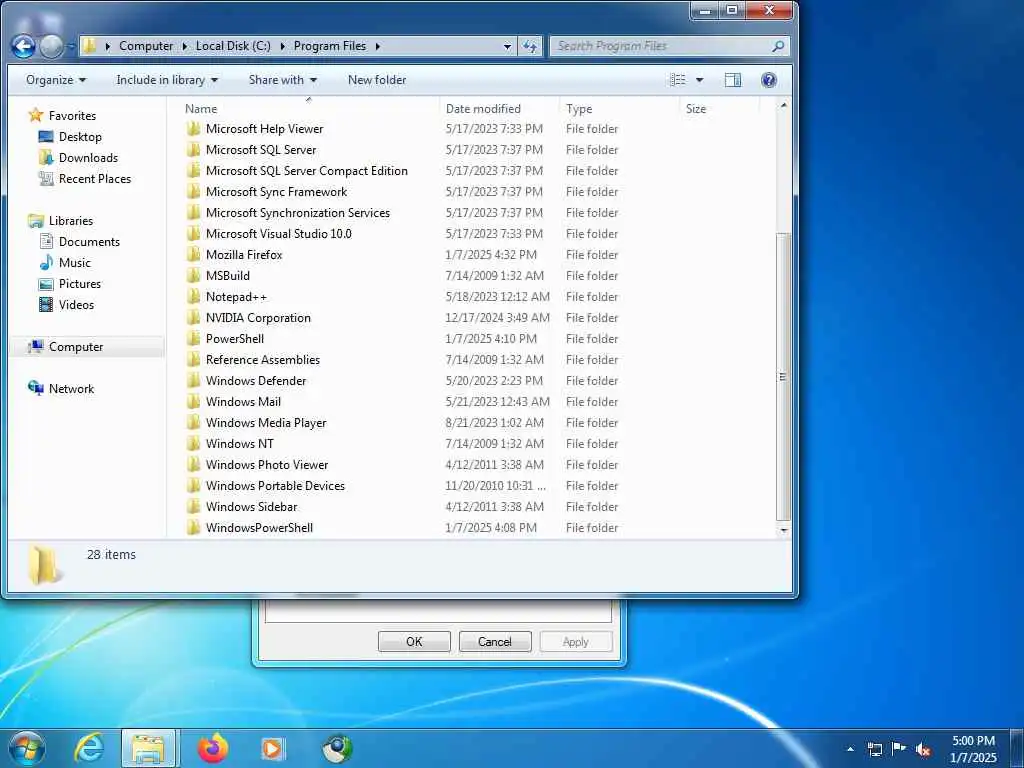Click the taskbar clock showing 5:00 PM

coord(973,749)
